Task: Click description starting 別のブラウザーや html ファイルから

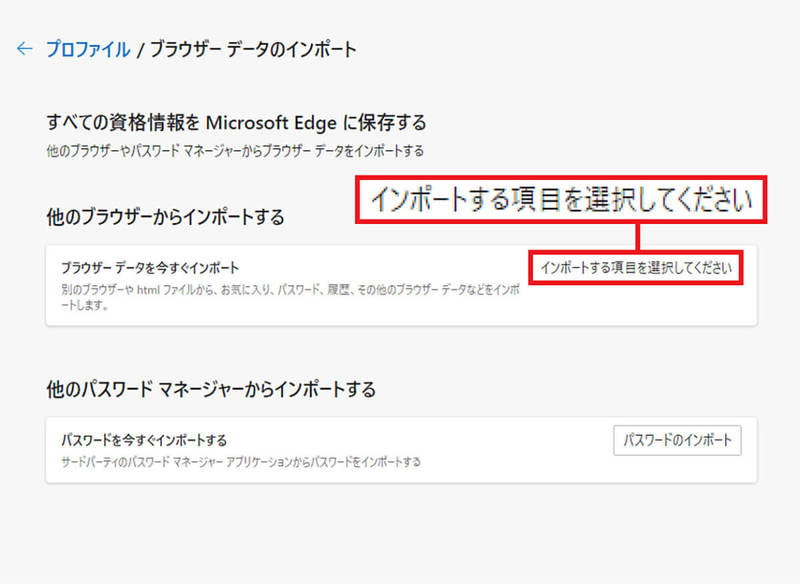Action: [x=290, y=297]
